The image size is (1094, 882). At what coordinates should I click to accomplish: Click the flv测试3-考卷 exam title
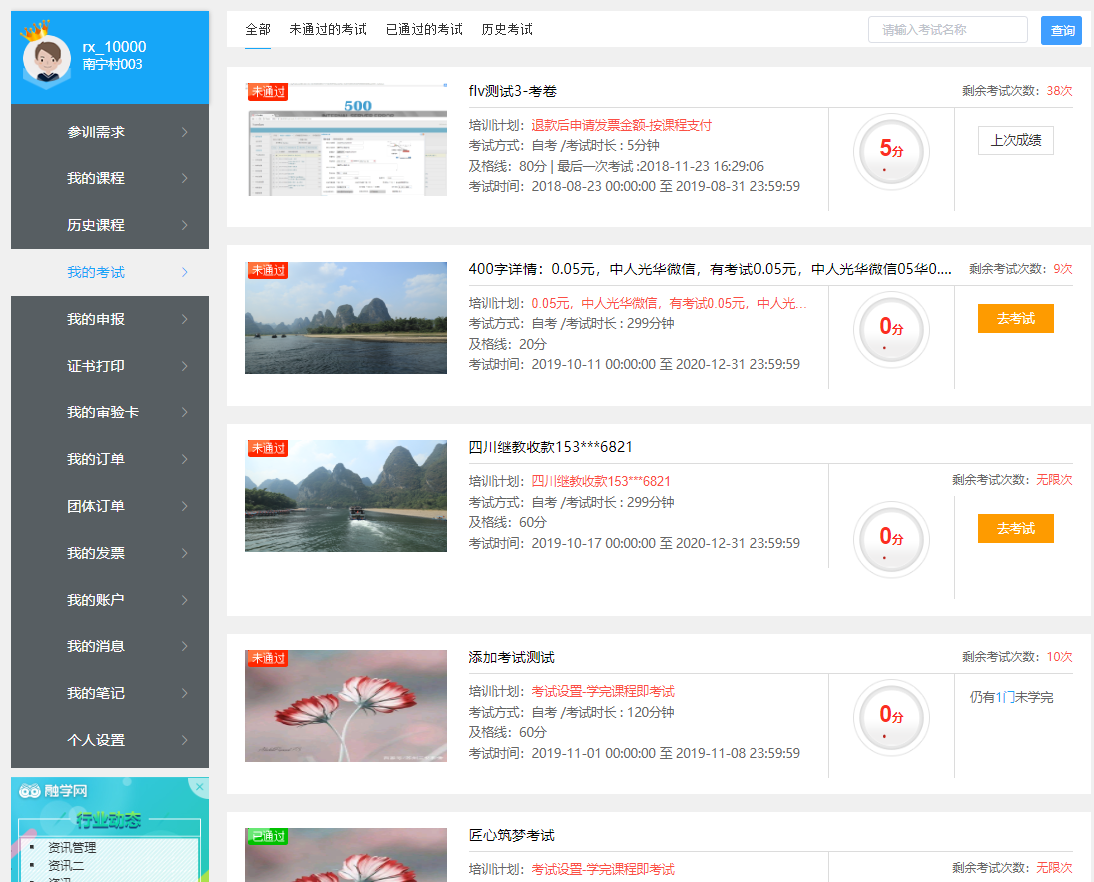pyautogui.click(x=512, y=91)
